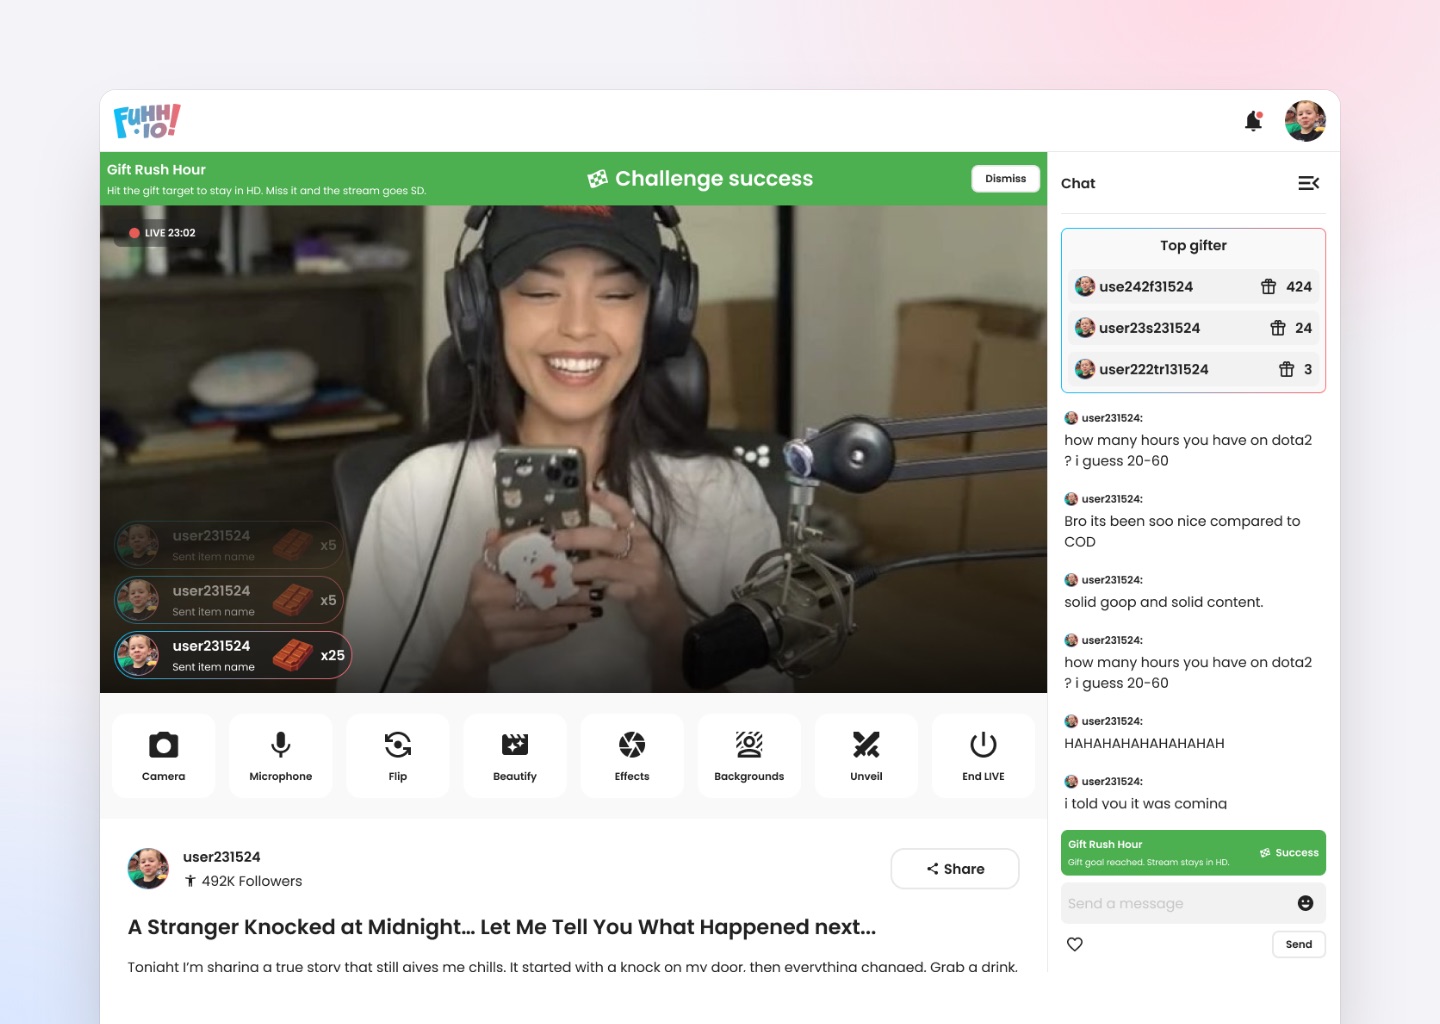
Task: End the LIVE stream
Action: [983, 755]
